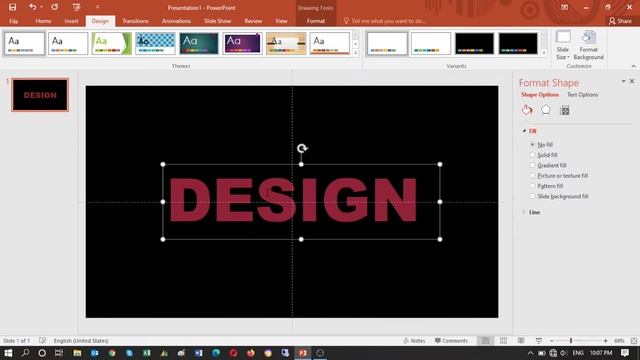Click the PowerPoint taskbar icon
This screenshot has height=360, width=640.
click(x=302, y=353)
